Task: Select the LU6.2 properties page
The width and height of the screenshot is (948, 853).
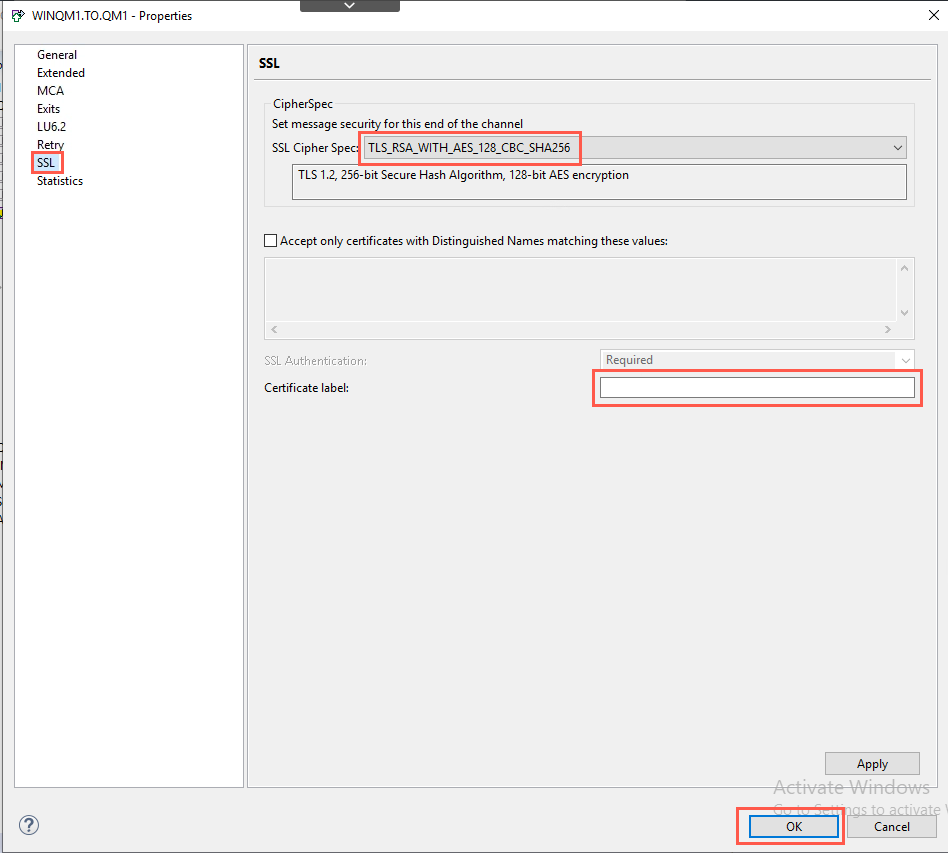Action: point(51,127)
